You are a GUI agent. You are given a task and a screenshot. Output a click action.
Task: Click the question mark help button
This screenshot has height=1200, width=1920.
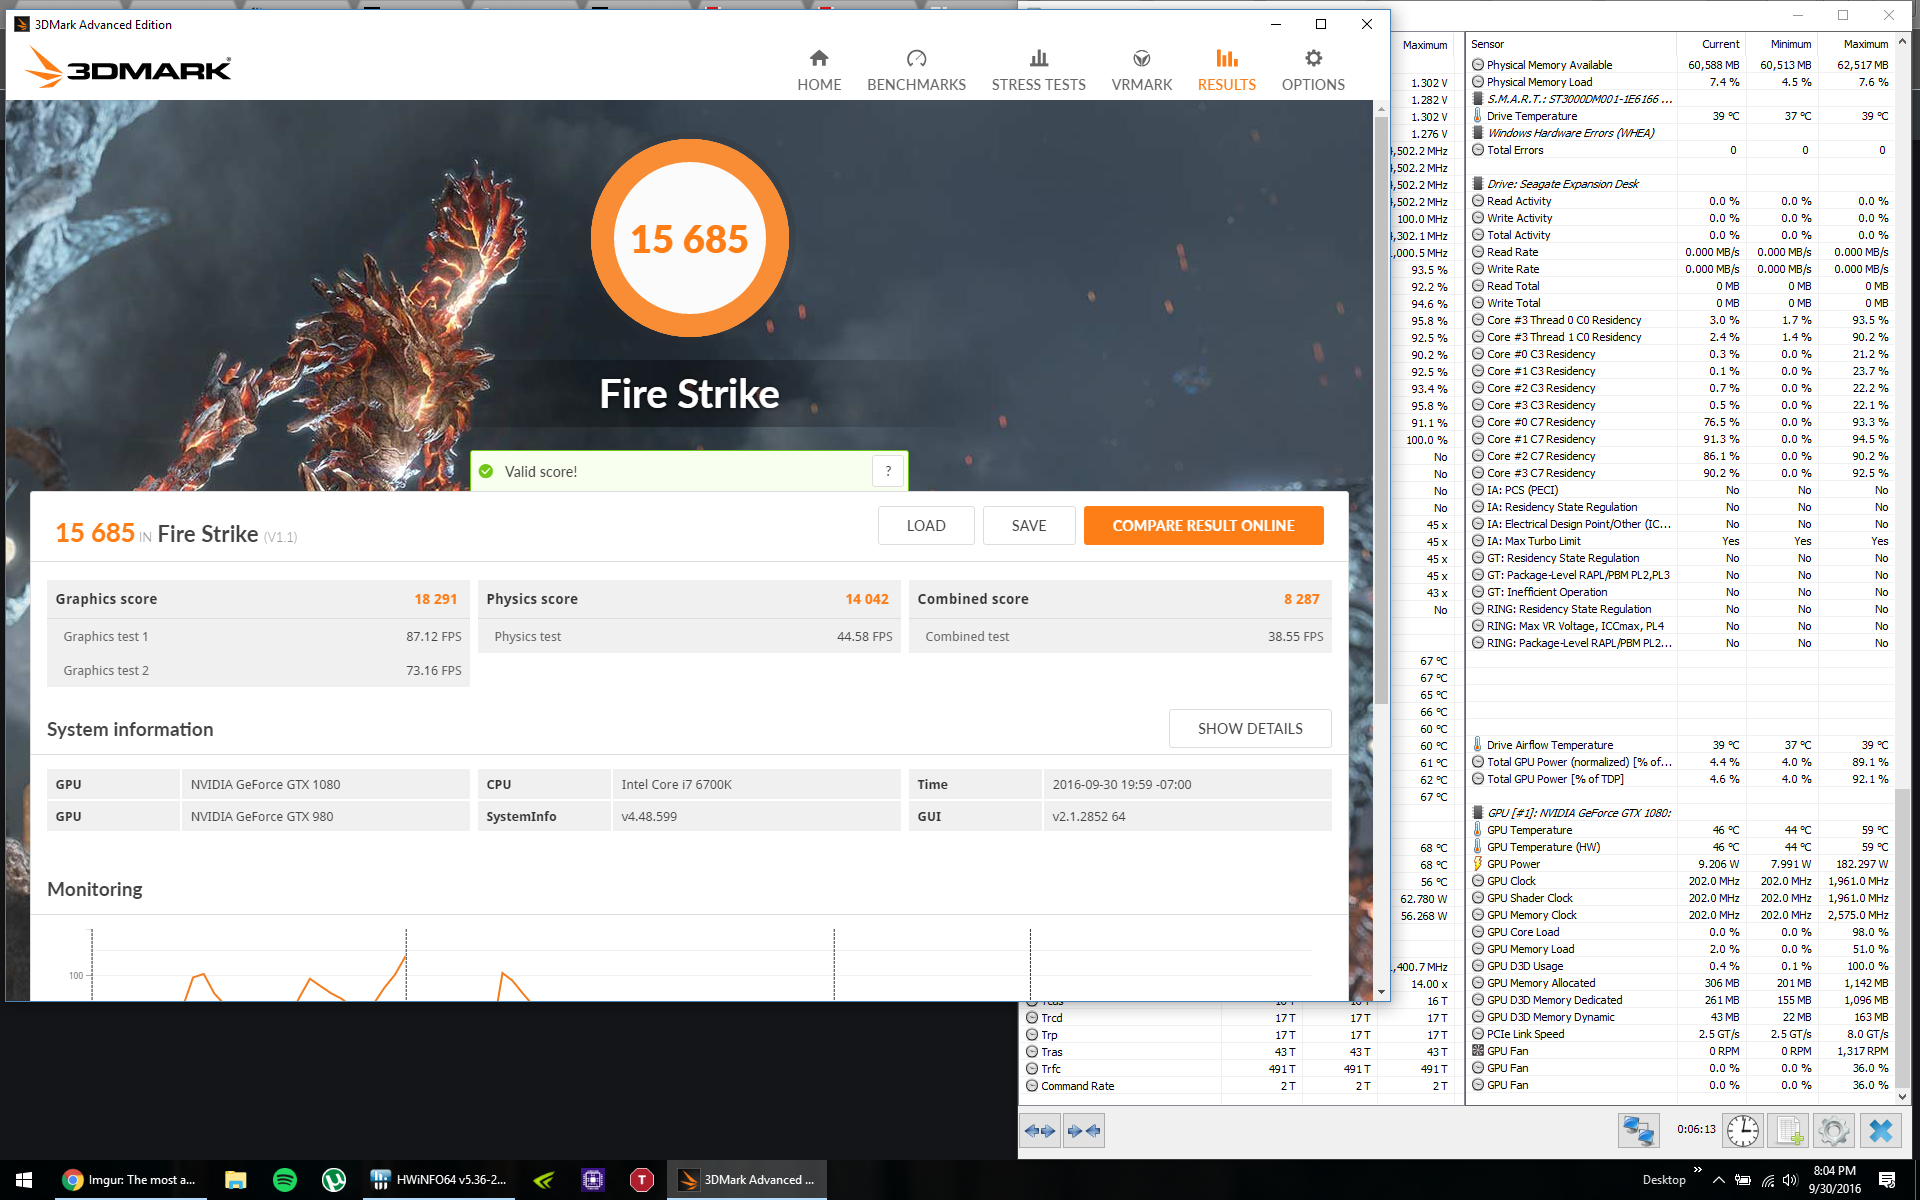click(x=888, y=471)
